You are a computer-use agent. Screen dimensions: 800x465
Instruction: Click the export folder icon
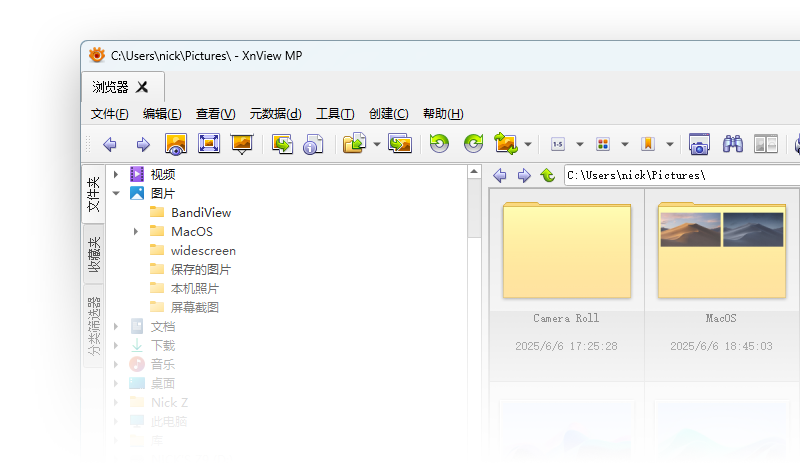354,143
